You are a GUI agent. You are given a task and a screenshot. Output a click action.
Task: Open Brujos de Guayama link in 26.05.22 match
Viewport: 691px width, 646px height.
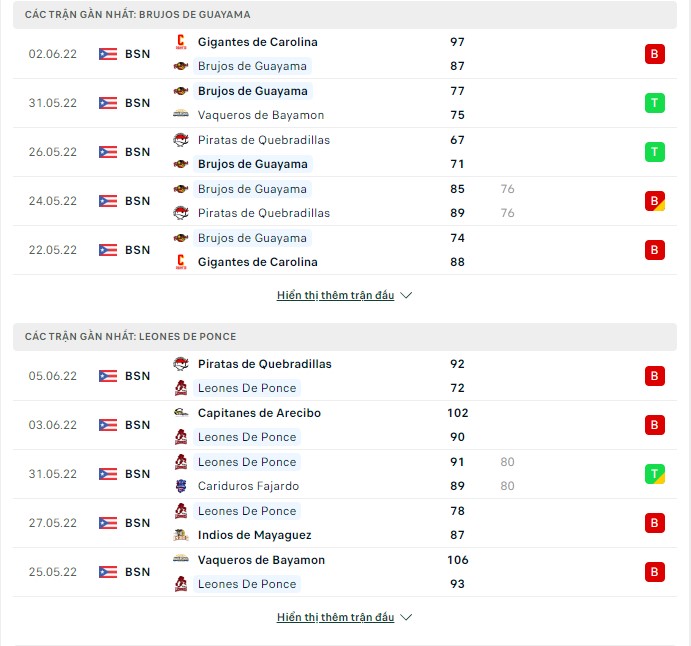(253, 164)
